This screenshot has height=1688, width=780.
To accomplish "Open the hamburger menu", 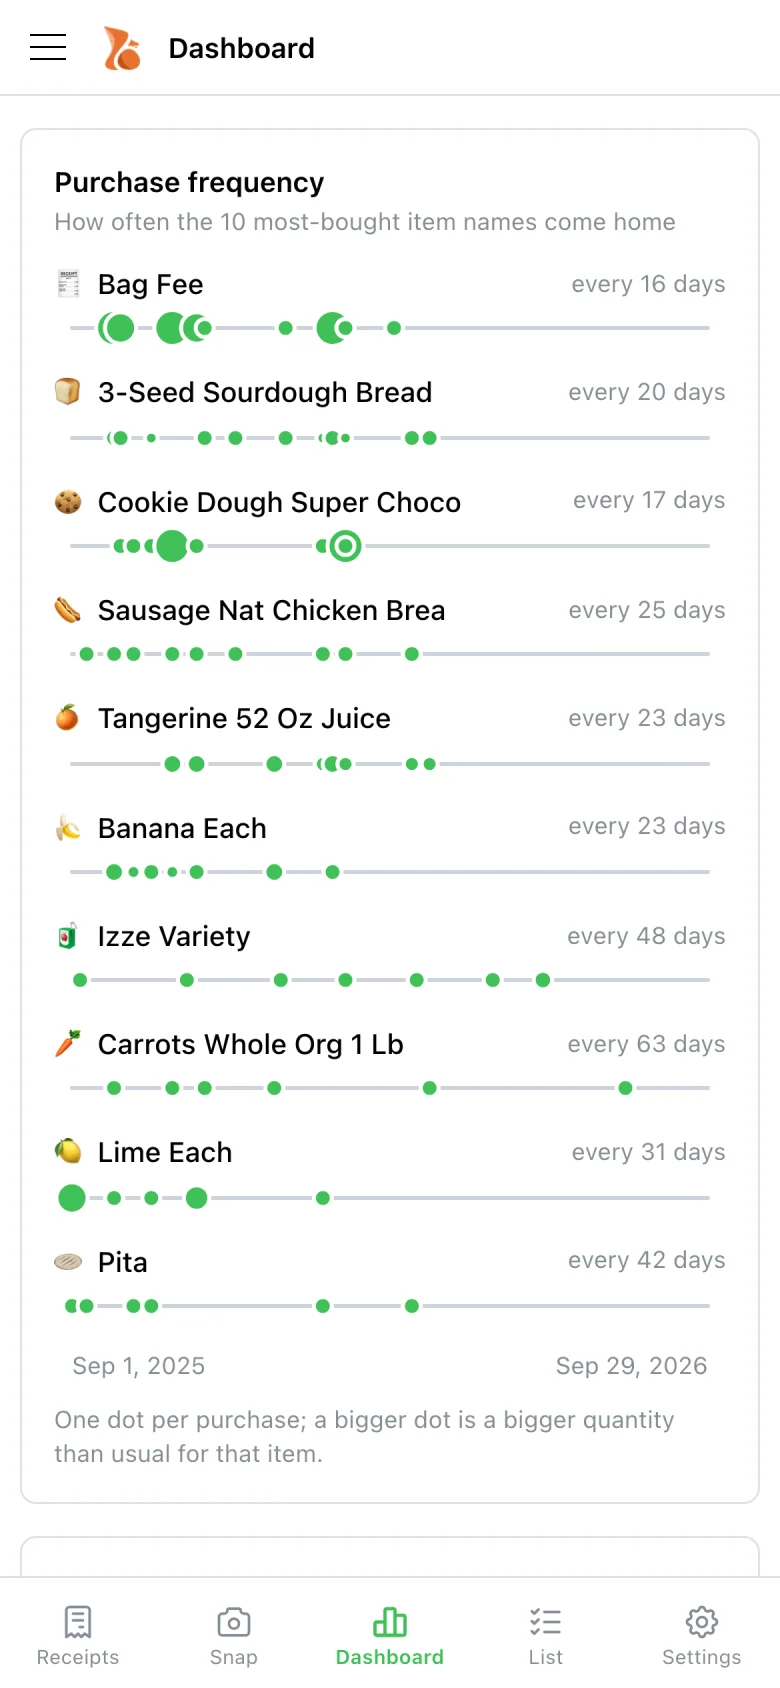I will (48, 47).
